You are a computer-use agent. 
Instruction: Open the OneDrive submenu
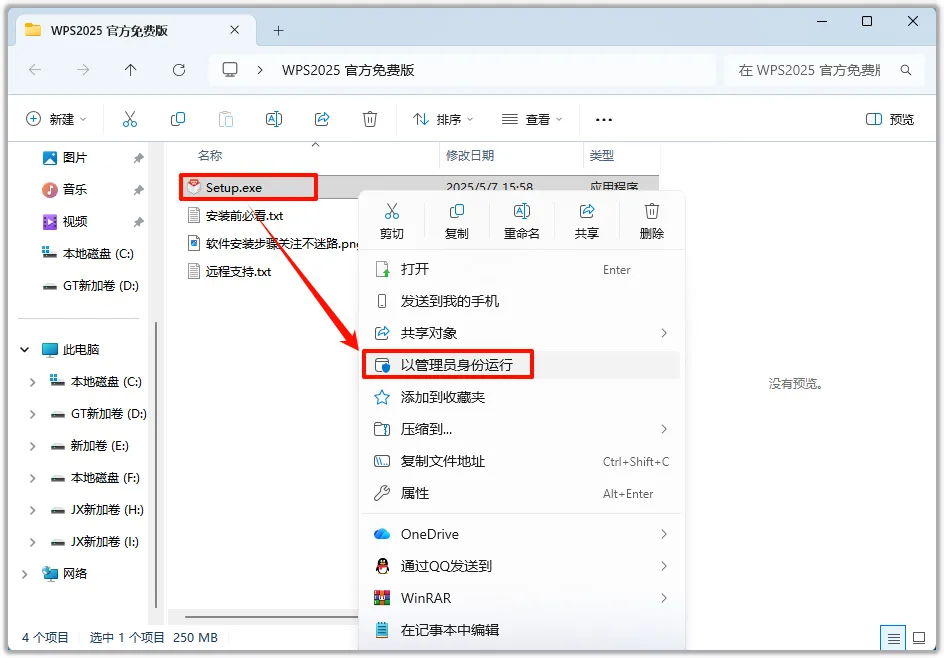click(521, 534)
